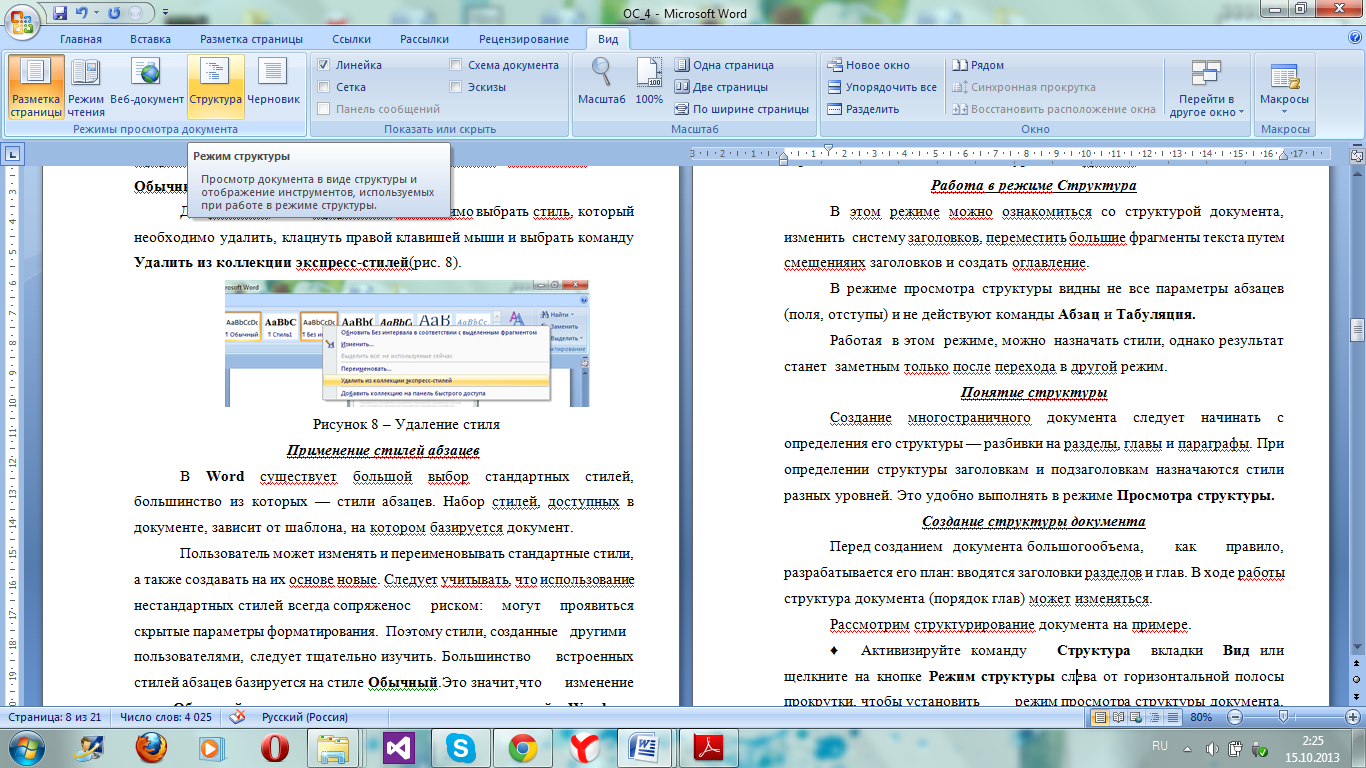The width and height of the screenshot is (1366, 768).
Task: Check the Схема документа checkbox
Action: coord(456,65)
